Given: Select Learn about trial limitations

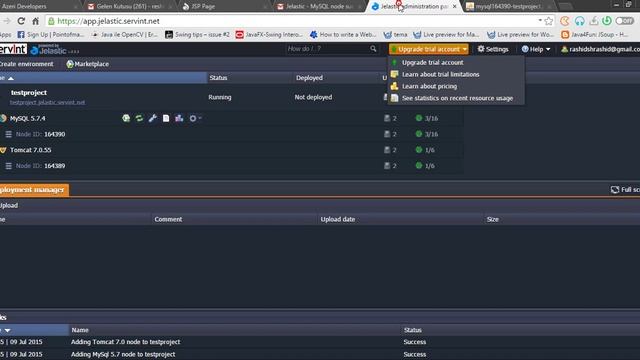Looking at the screenshot, I should click(440, 74).
